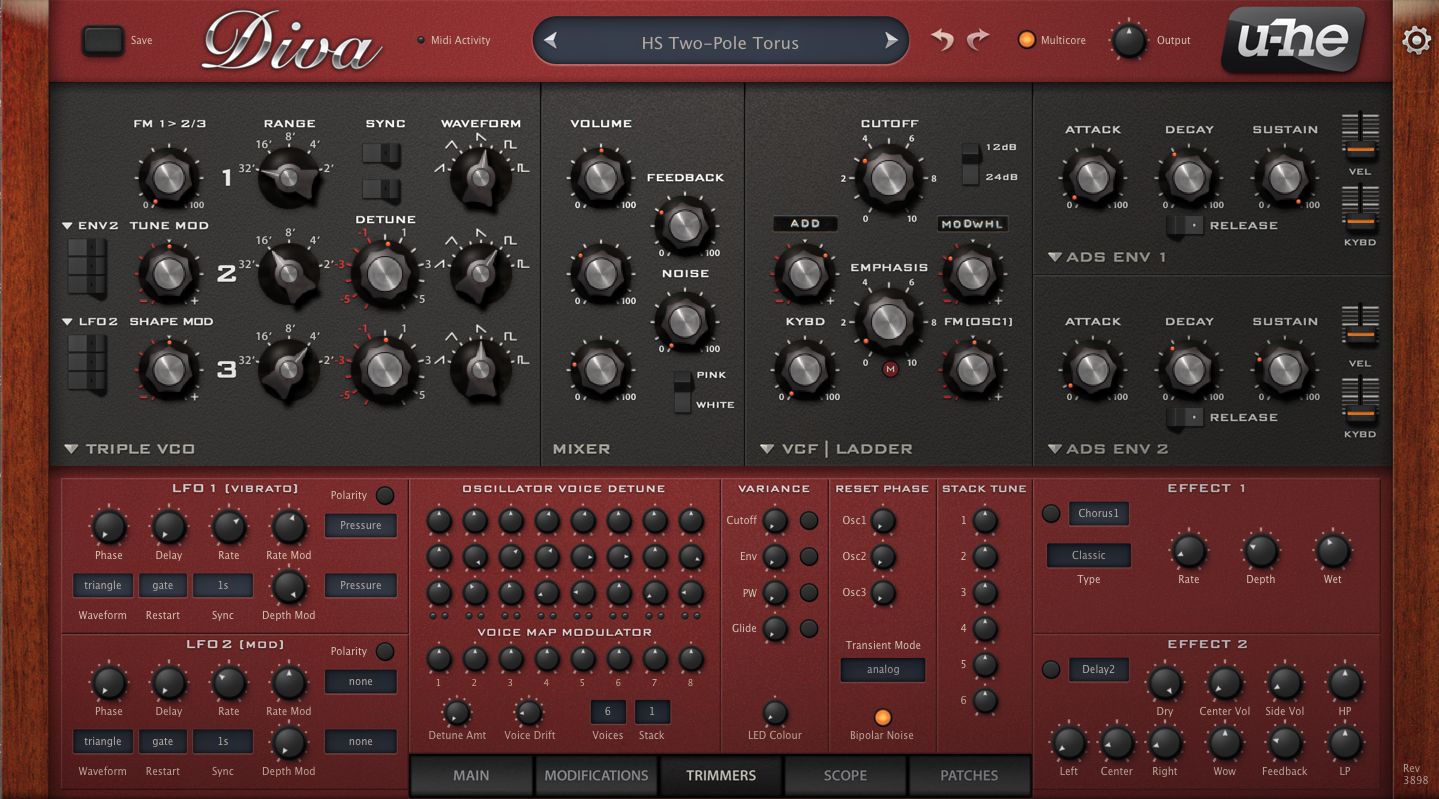Click the filter Emphasis knob

point(888,321)
